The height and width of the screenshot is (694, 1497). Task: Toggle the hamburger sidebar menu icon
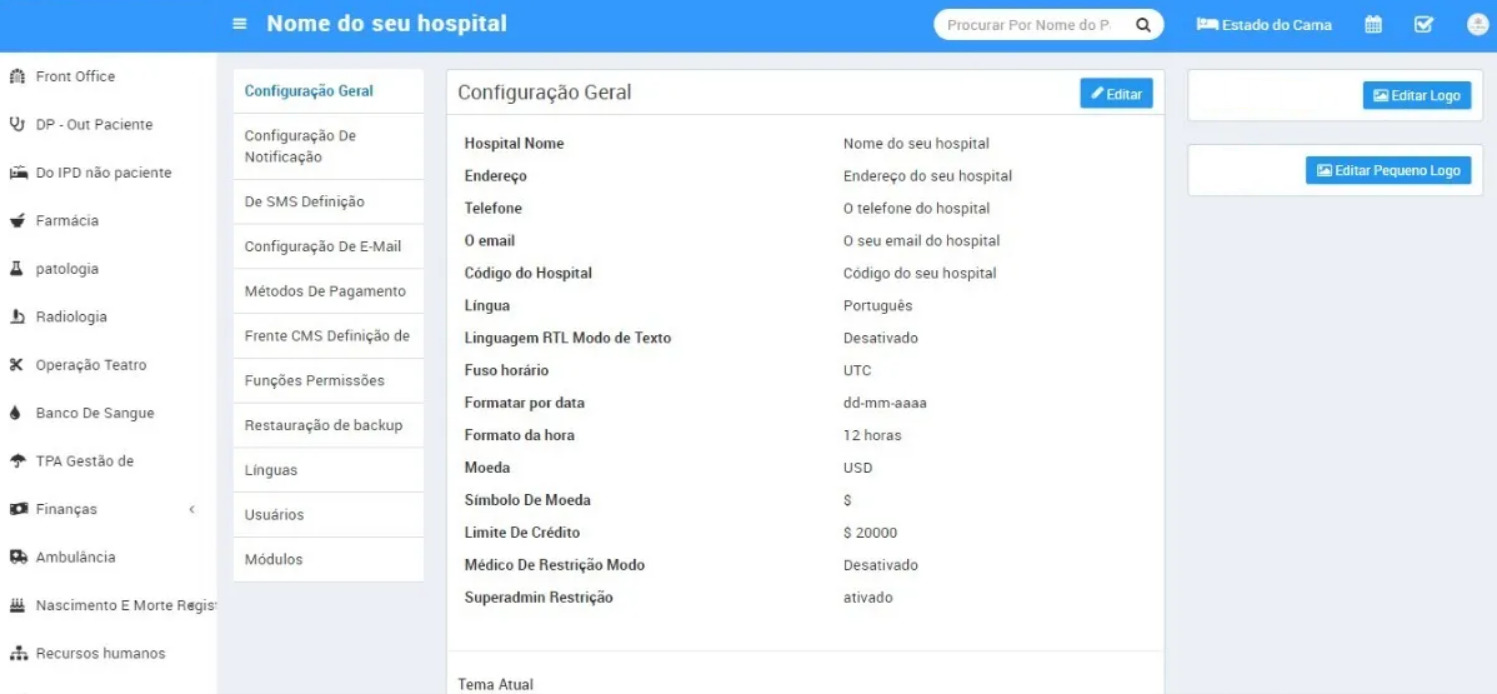point(240,24)
